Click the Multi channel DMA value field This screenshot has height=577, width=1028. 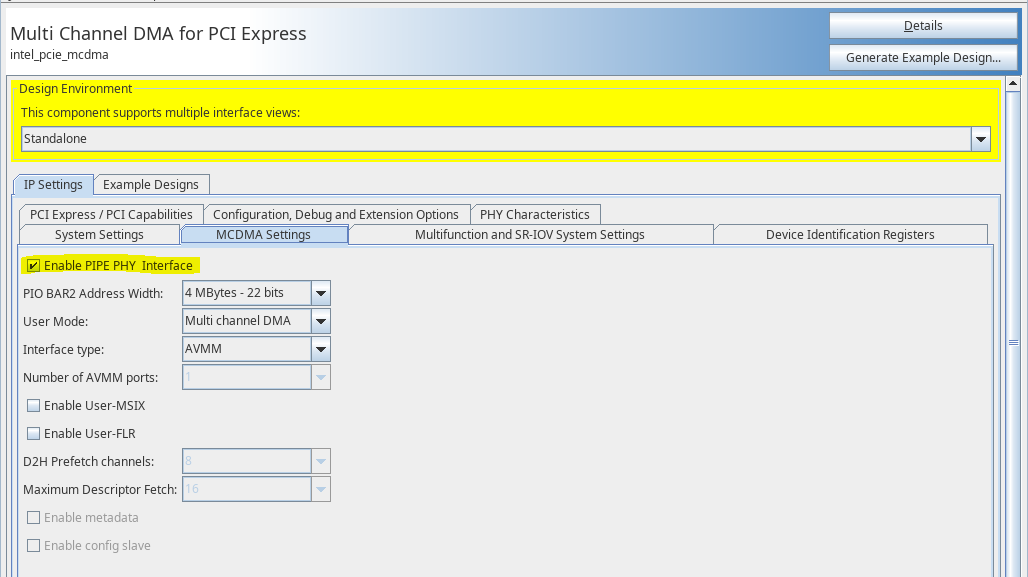click(x=247, y=321)
